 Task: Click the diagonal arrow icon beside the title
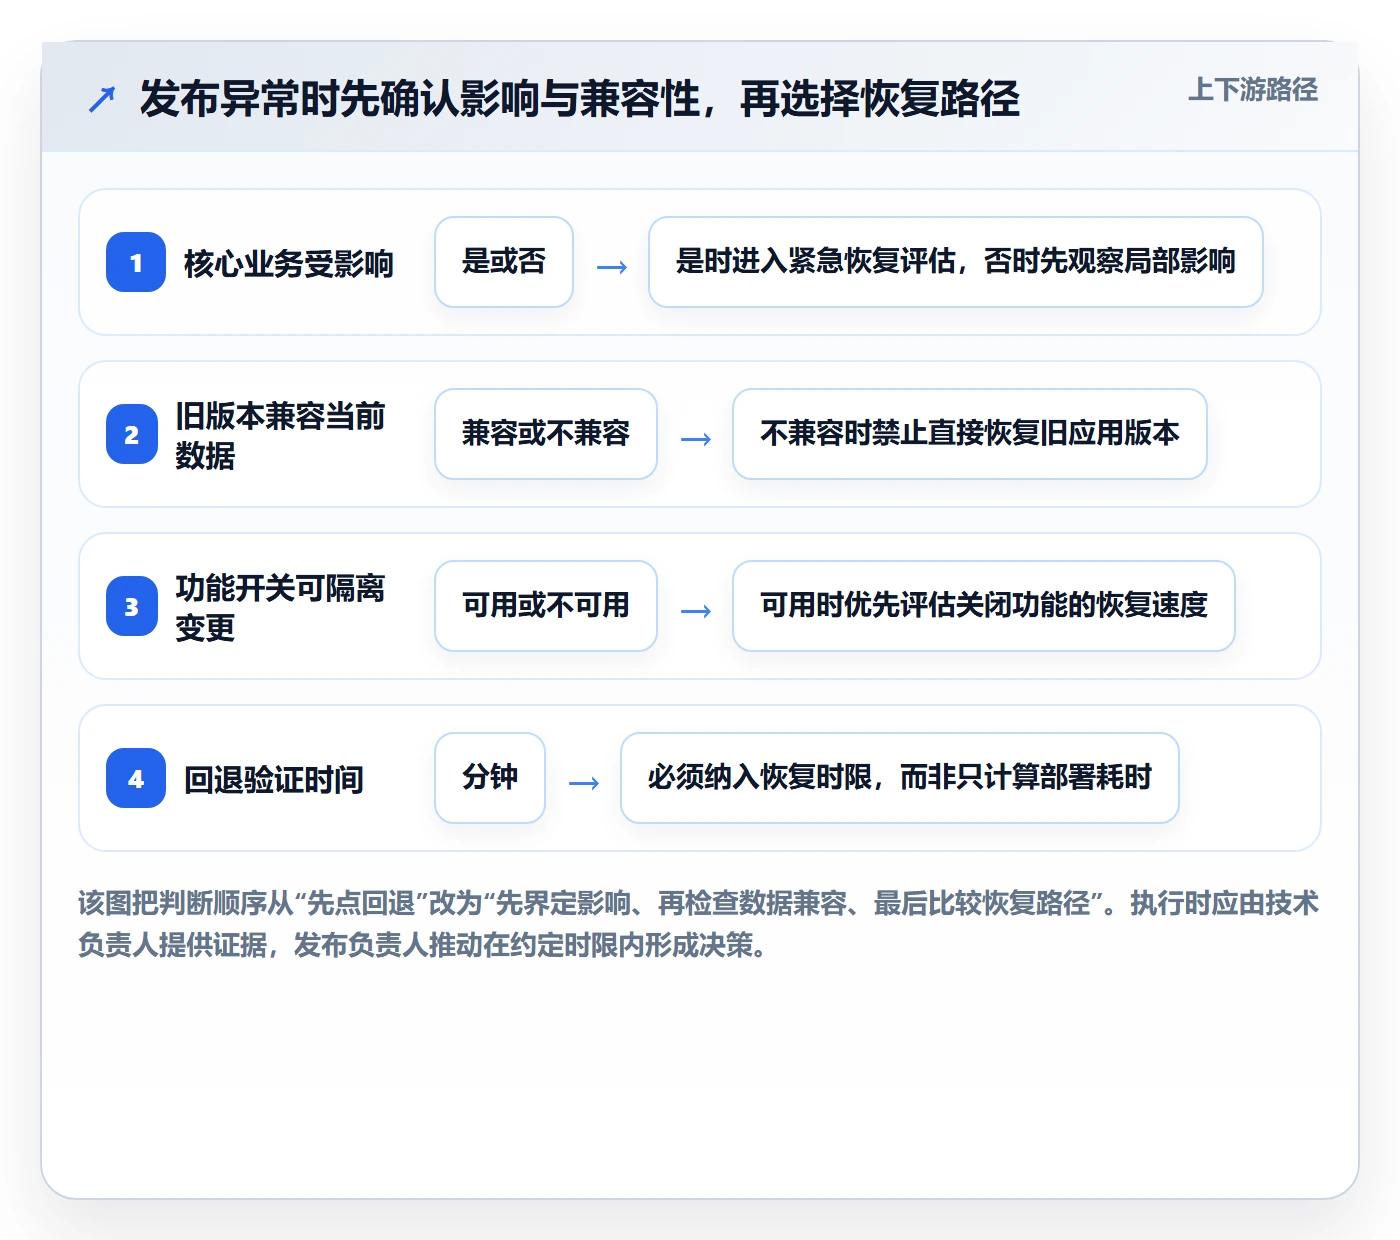click(102, 99)
